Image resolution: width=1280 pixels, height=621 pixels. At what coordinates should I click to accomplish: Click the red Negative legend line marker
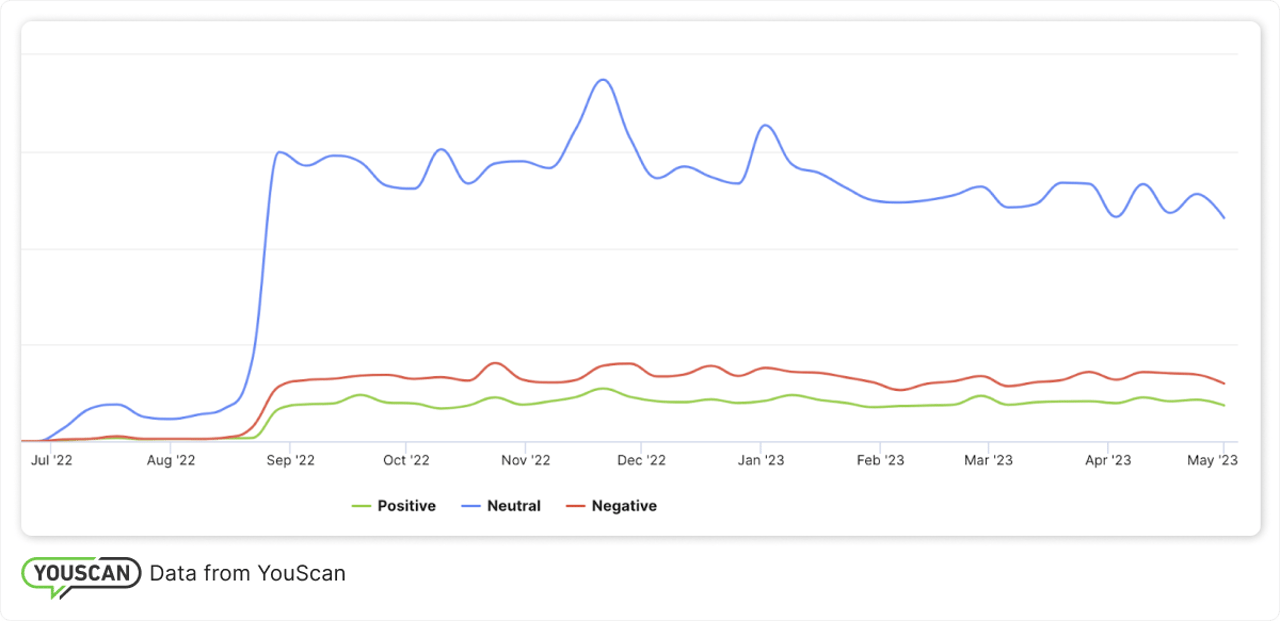click(x=575, y=506)
